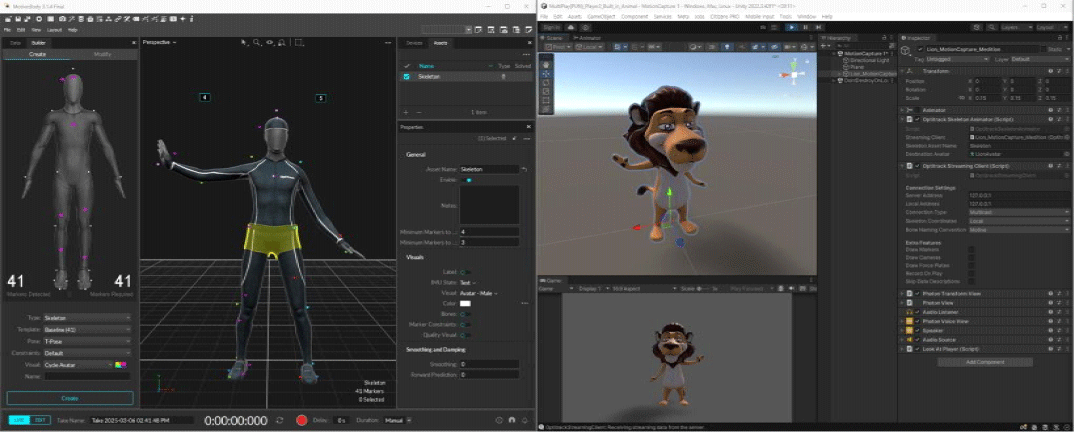Click Motive headphone icon in status bar
Screen dimensions: 1074x432
511,420
